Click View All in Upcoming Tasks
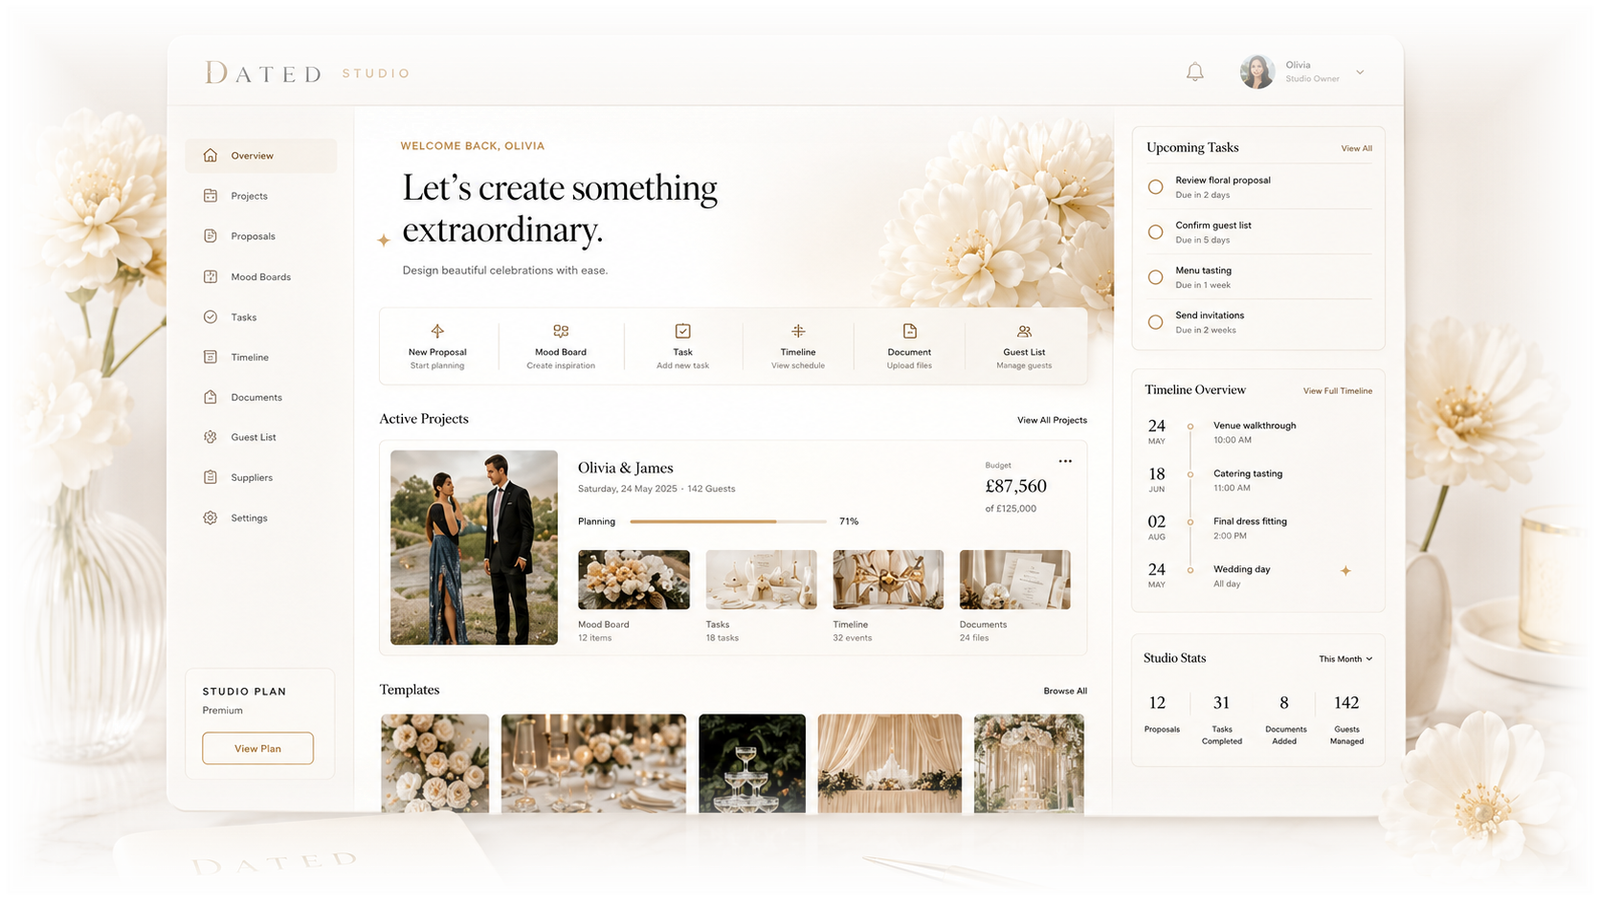Screen dimensions: 1600x900 [x=1356, y=149]
